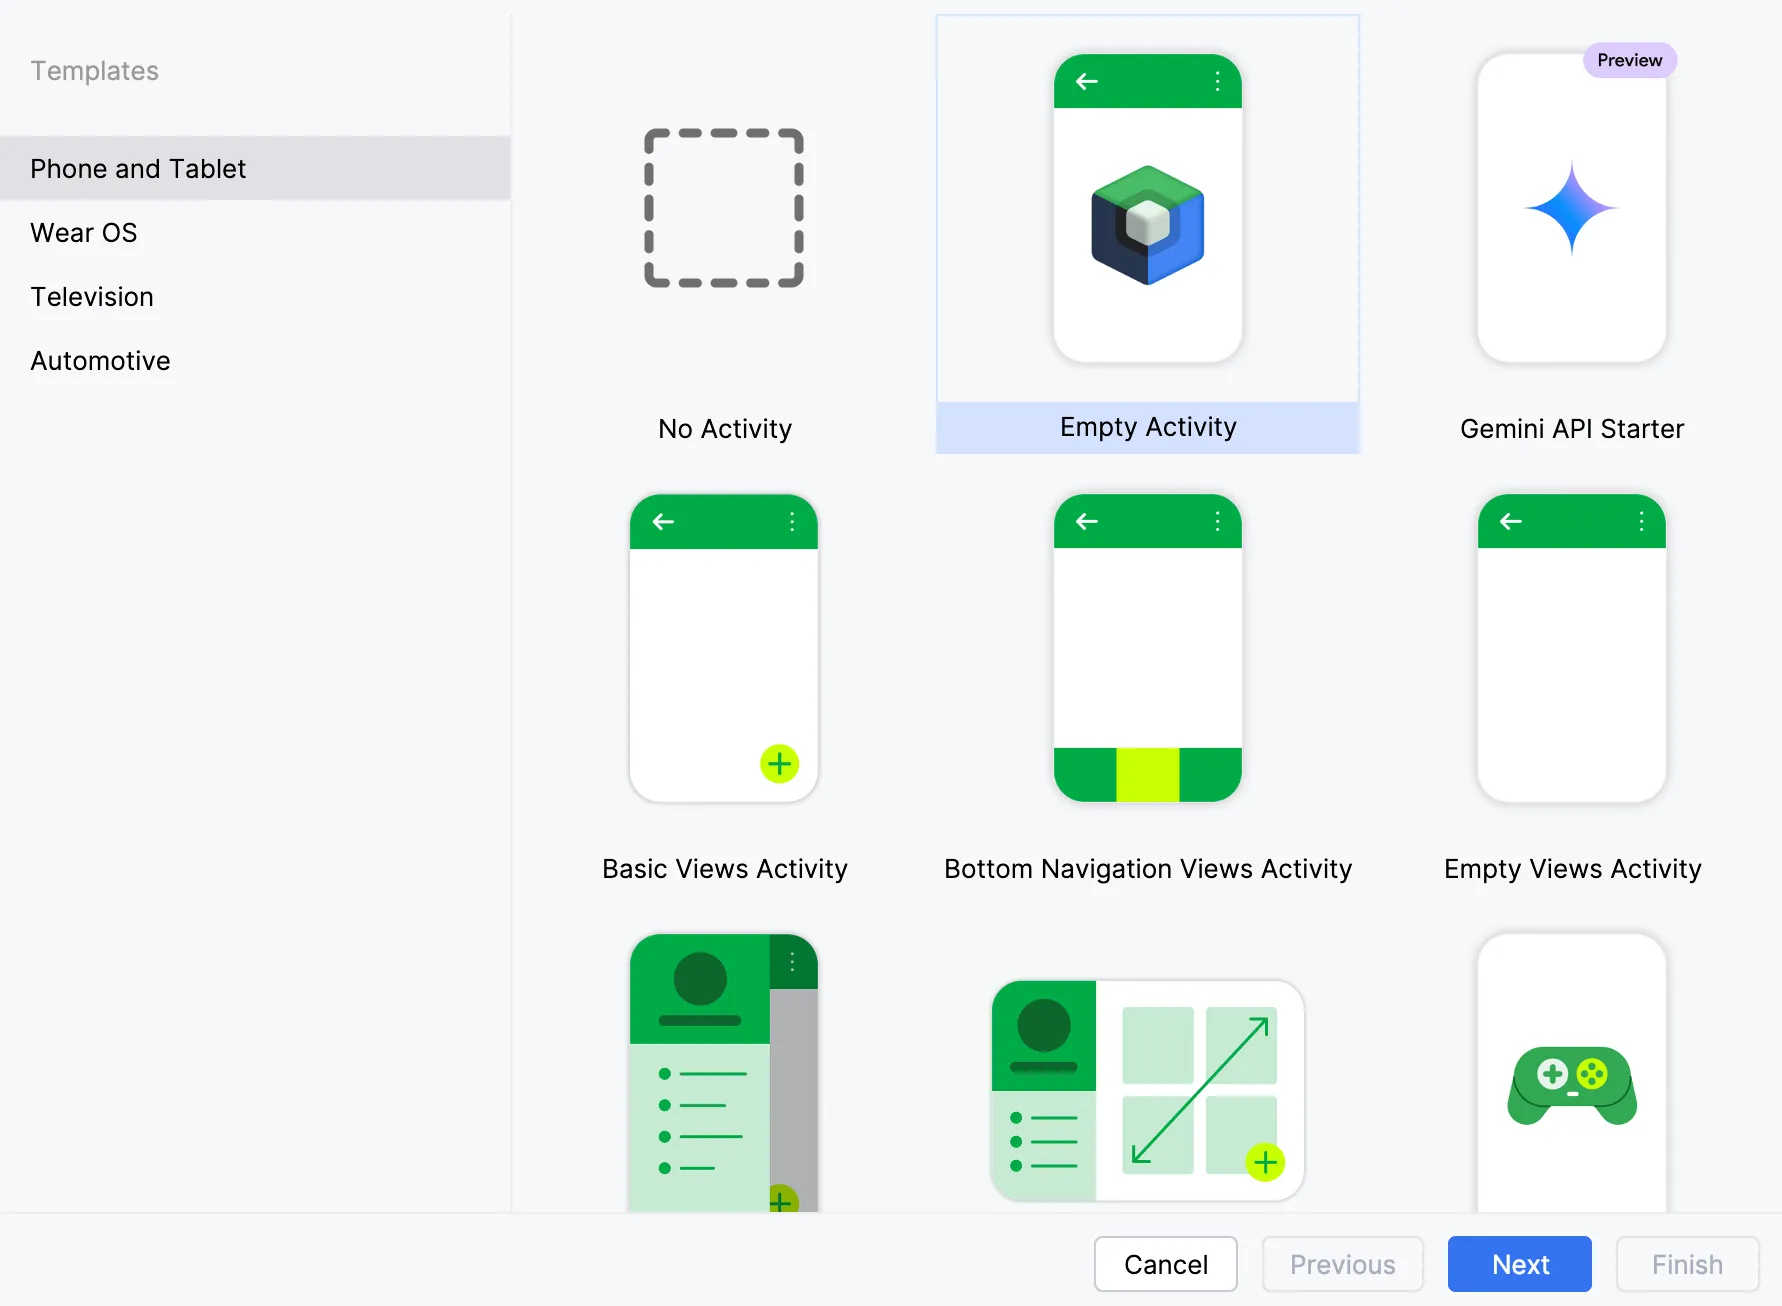Viewport: 1782px width, 1306px height.
Task: Select the Empty Views Activity phone thumbnail
Action: tap(1572, 648)
